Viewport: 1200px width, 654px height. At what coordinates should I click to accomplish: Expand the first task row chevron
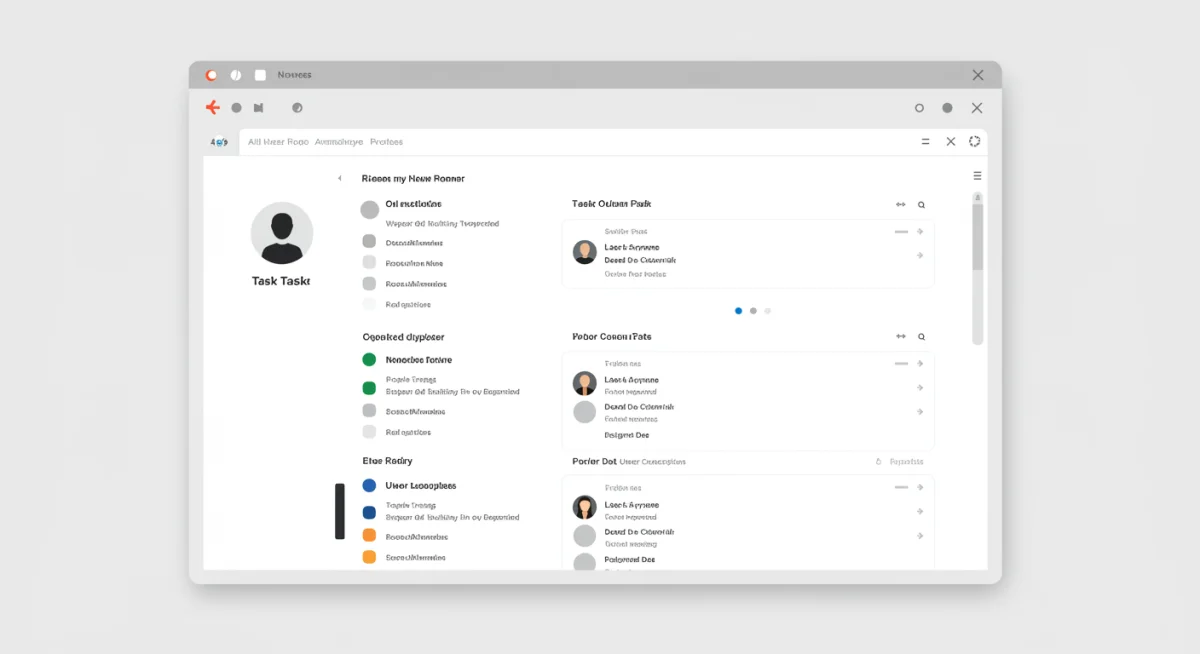[920, 231]
